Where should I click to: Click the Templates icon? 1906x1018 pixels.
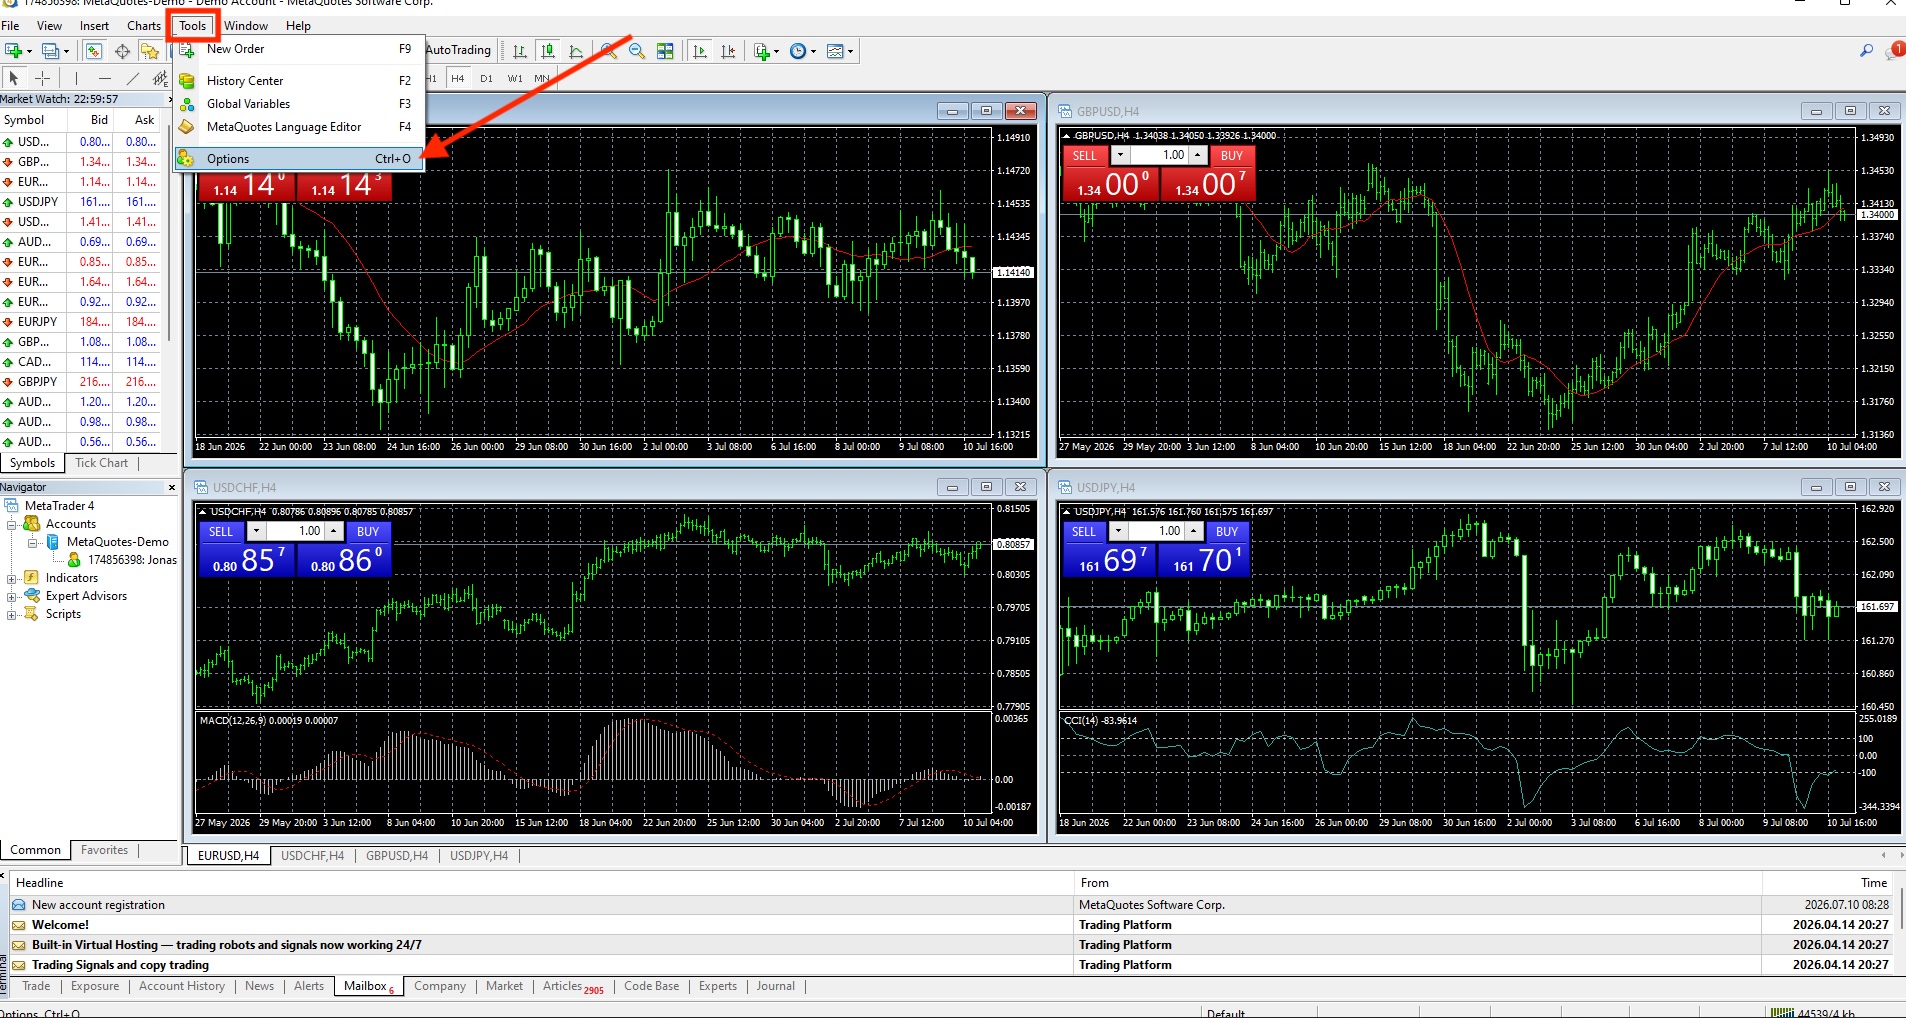coord(835,51)
